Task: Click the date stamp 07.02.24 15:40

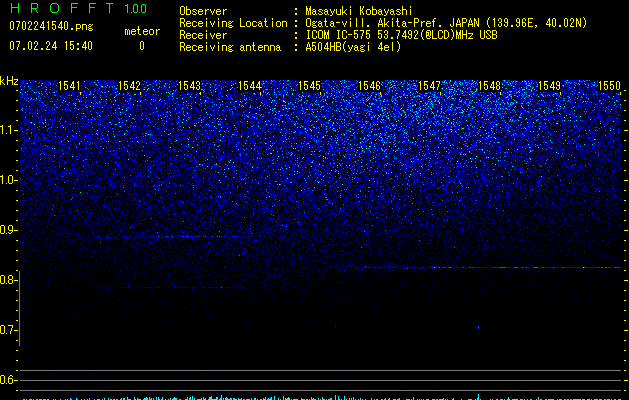Action: (51, 46)
